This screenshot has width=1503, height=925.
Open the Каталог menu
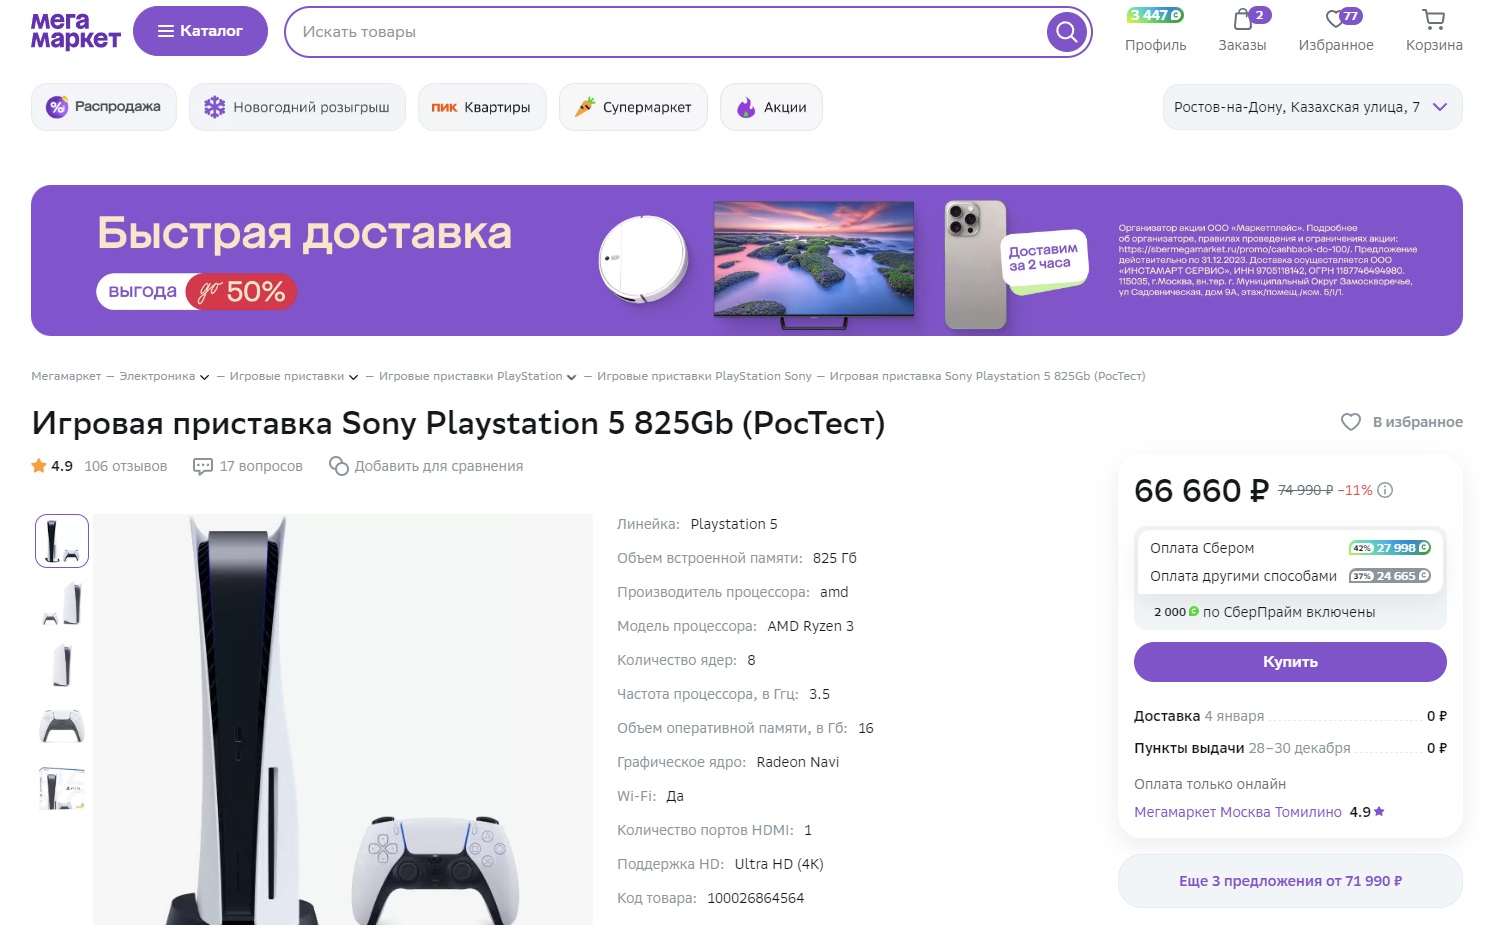pyautogui.click(x=200, y=31)
